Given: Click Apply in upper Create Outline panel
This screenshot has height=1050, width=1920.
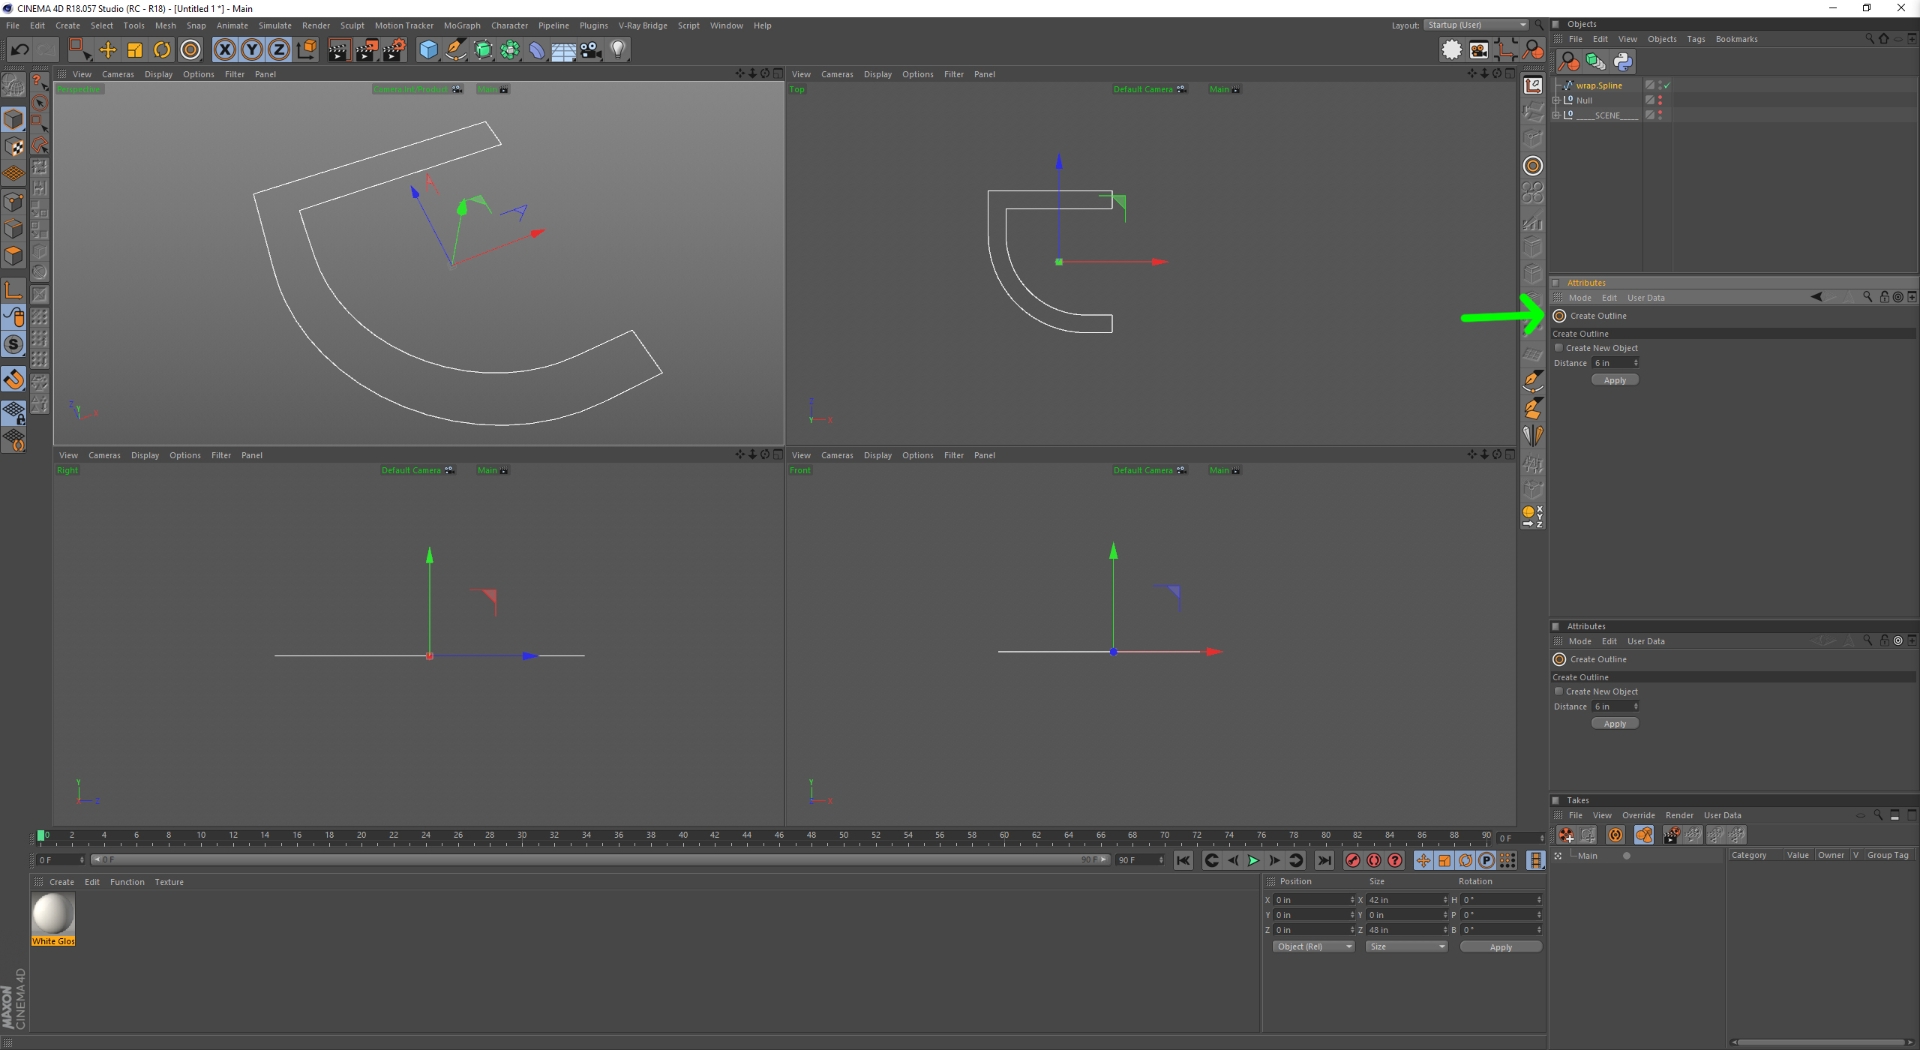Looking at the screenshot, I should (x=1615, y=380).
